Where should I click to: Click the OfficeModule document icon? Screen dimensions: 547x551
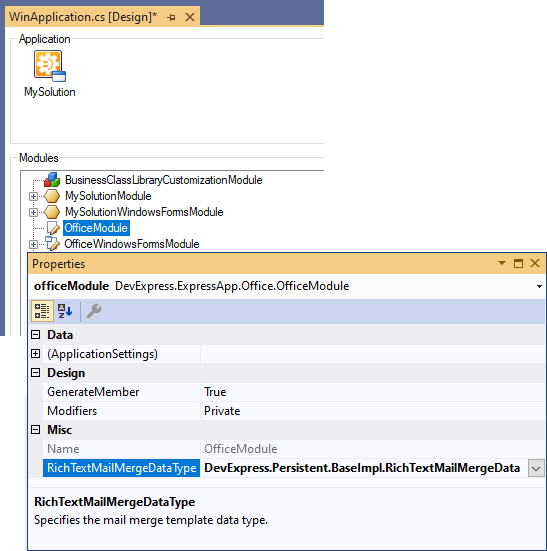pos(53,228)
